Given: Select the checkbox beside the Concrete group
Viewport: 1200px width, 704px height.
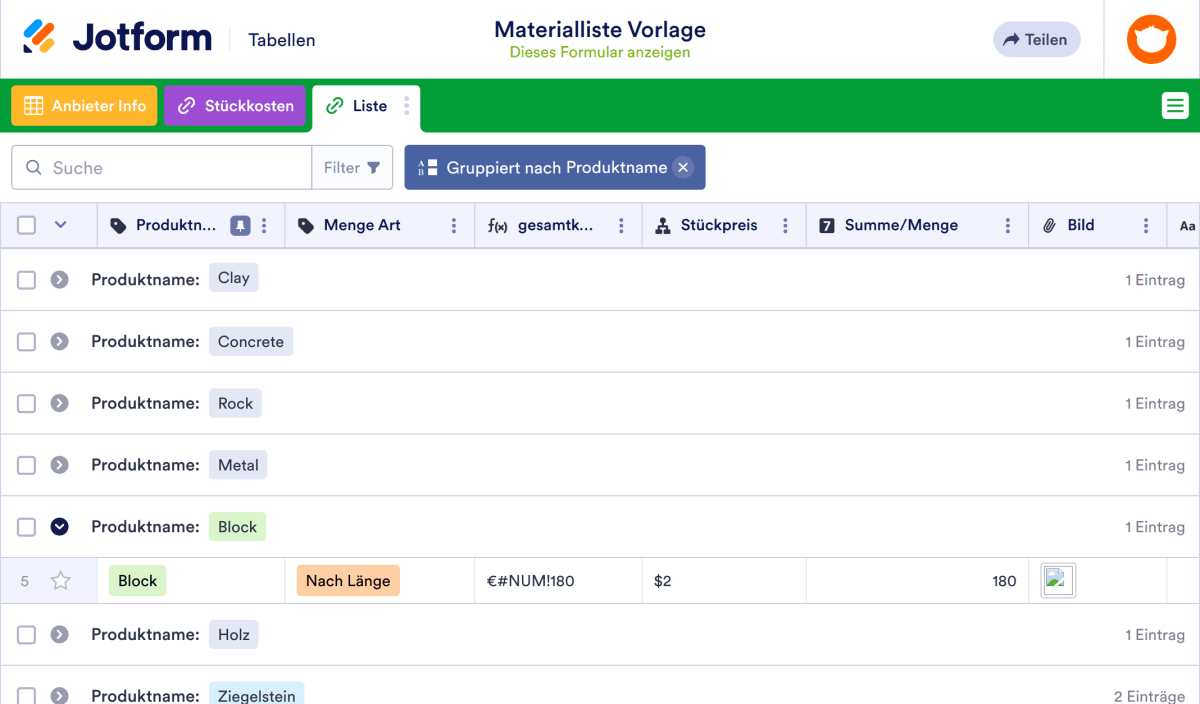Looking at the screenshot, I should point(26,341).
